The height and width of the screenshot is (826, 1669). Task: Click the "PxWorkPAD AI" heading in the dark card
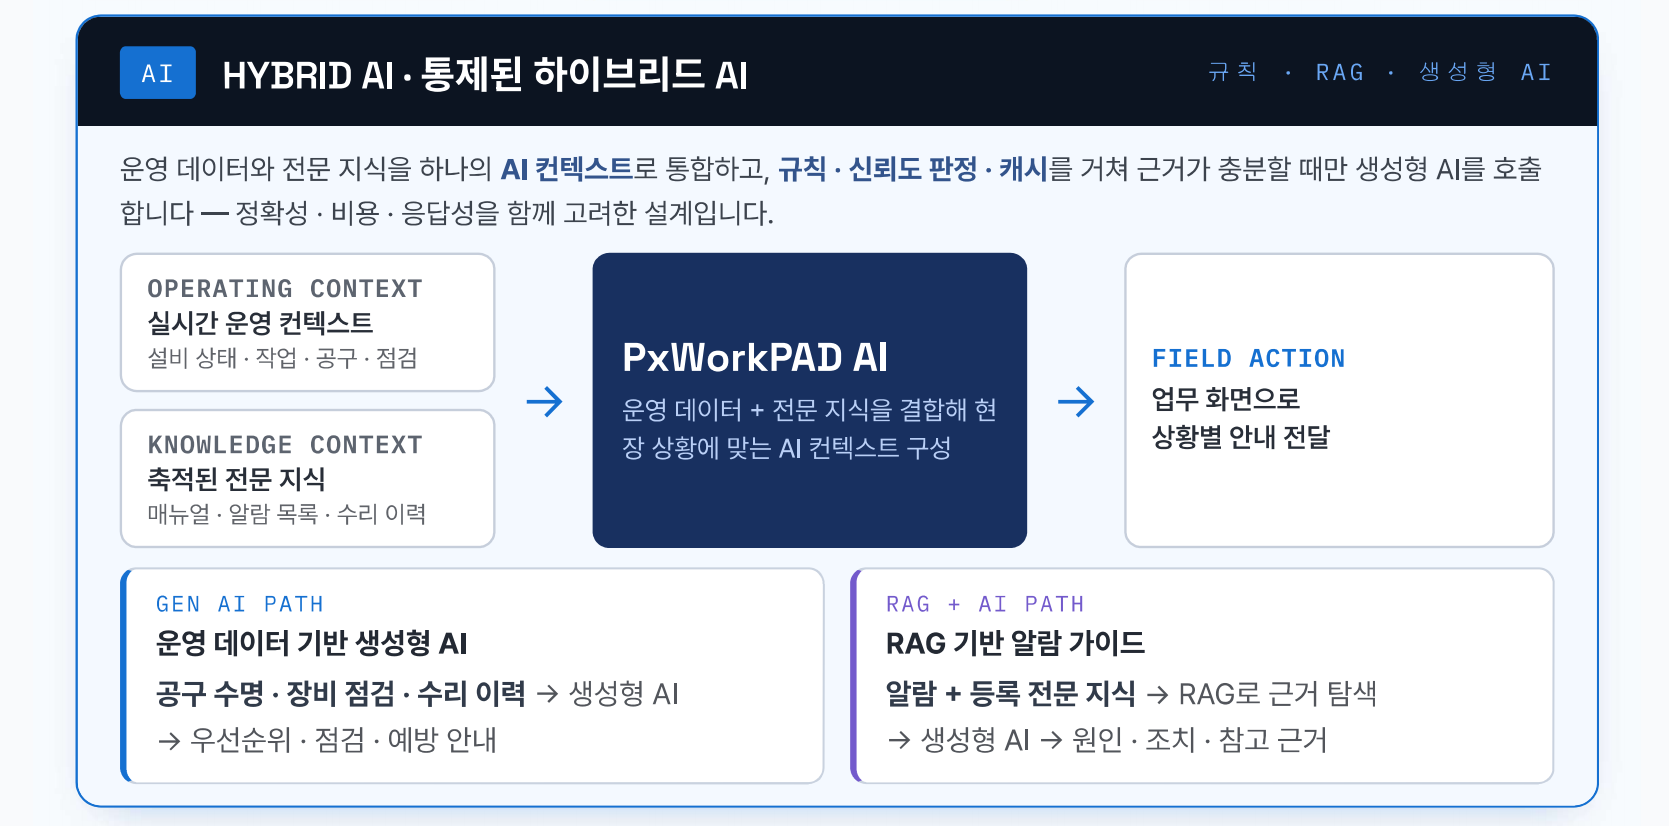755,357
